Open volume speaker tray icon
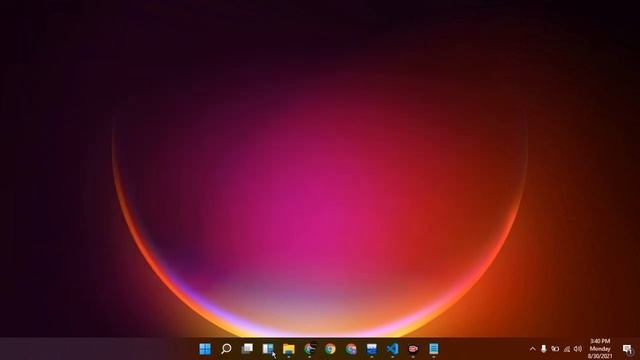This screenshot has height=360, width=640. coord(578,349)
